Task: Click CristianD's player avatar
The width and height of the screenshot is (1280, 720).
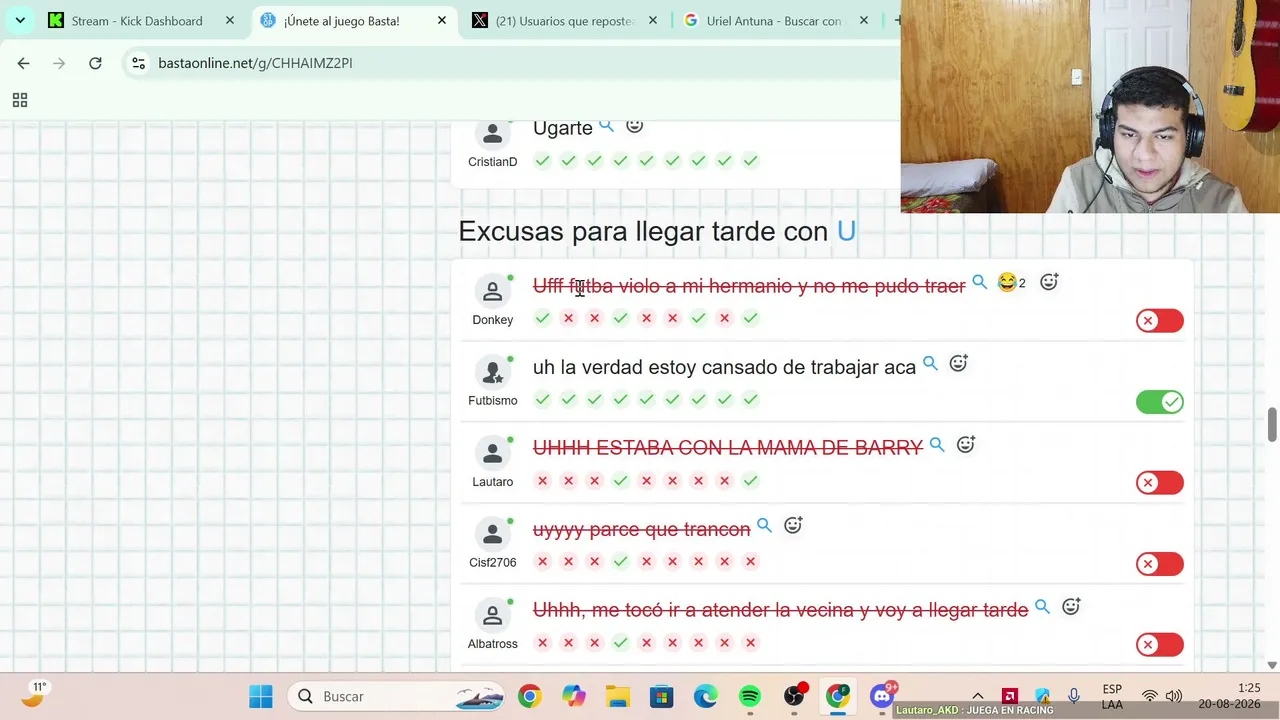Action: (492, 134)
